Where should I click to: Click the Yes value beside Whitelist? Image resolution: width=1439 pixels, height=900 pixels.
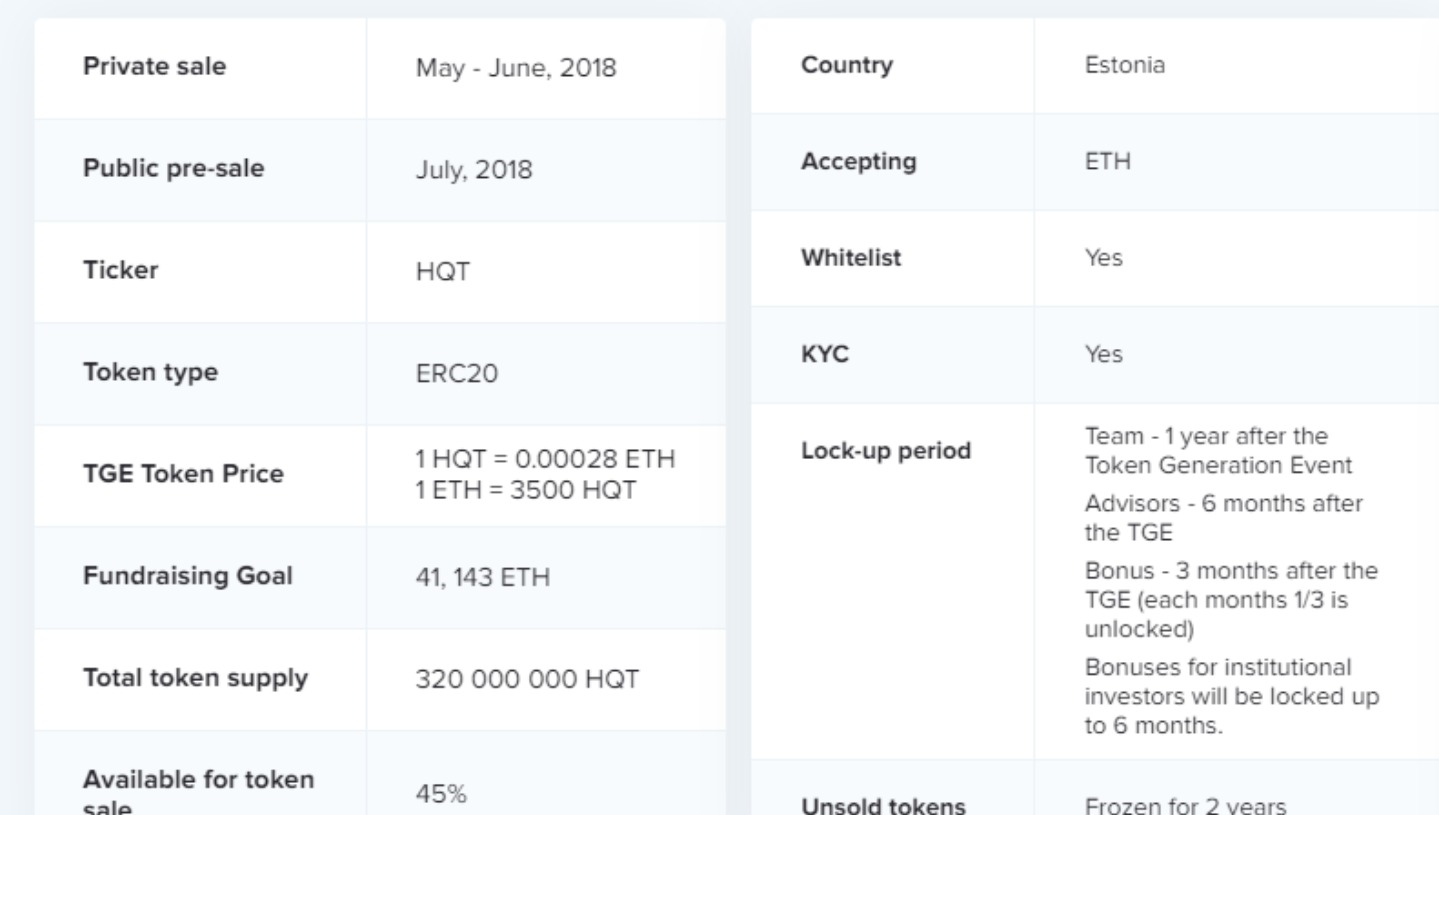[1104, 258]
